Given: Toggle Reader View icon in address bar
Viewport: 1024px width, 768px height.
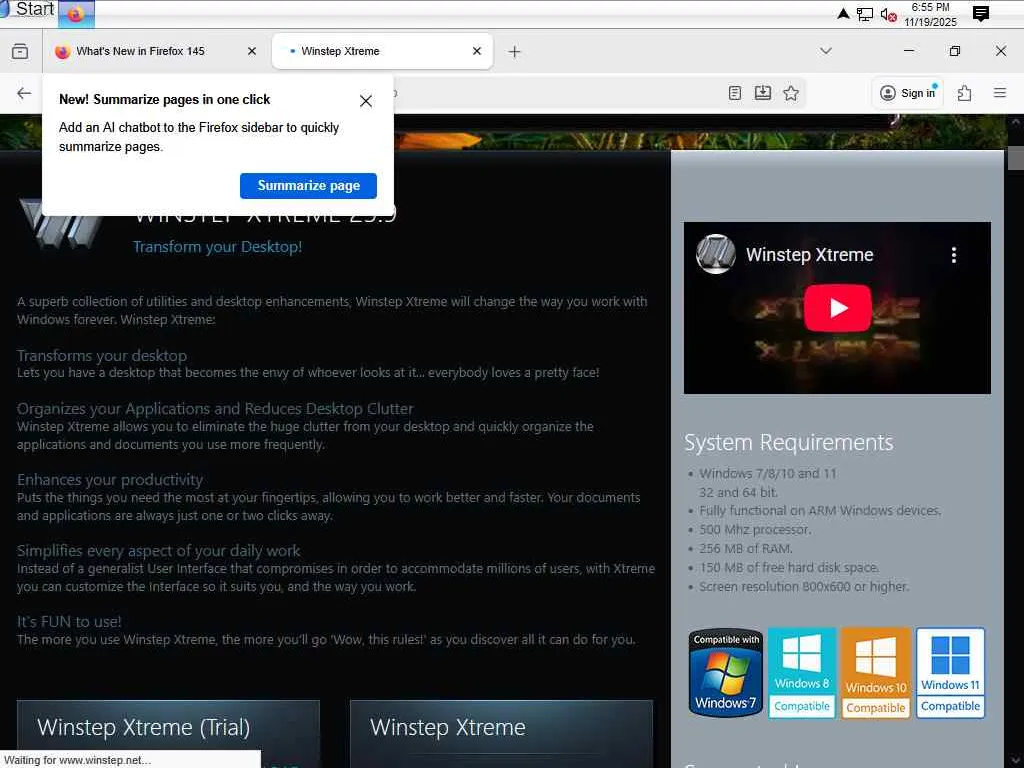Looking at the screenshot, I should 735,93.
